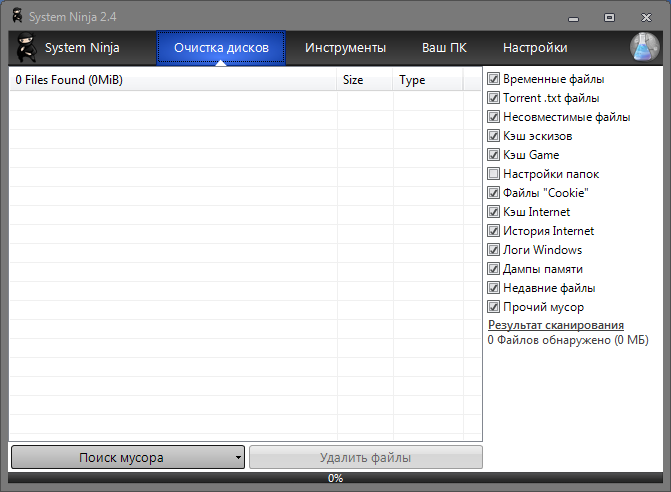The image size is (671, 492).
Task: Toggle Логи Windows checkbox
Action: click(493, 250)
